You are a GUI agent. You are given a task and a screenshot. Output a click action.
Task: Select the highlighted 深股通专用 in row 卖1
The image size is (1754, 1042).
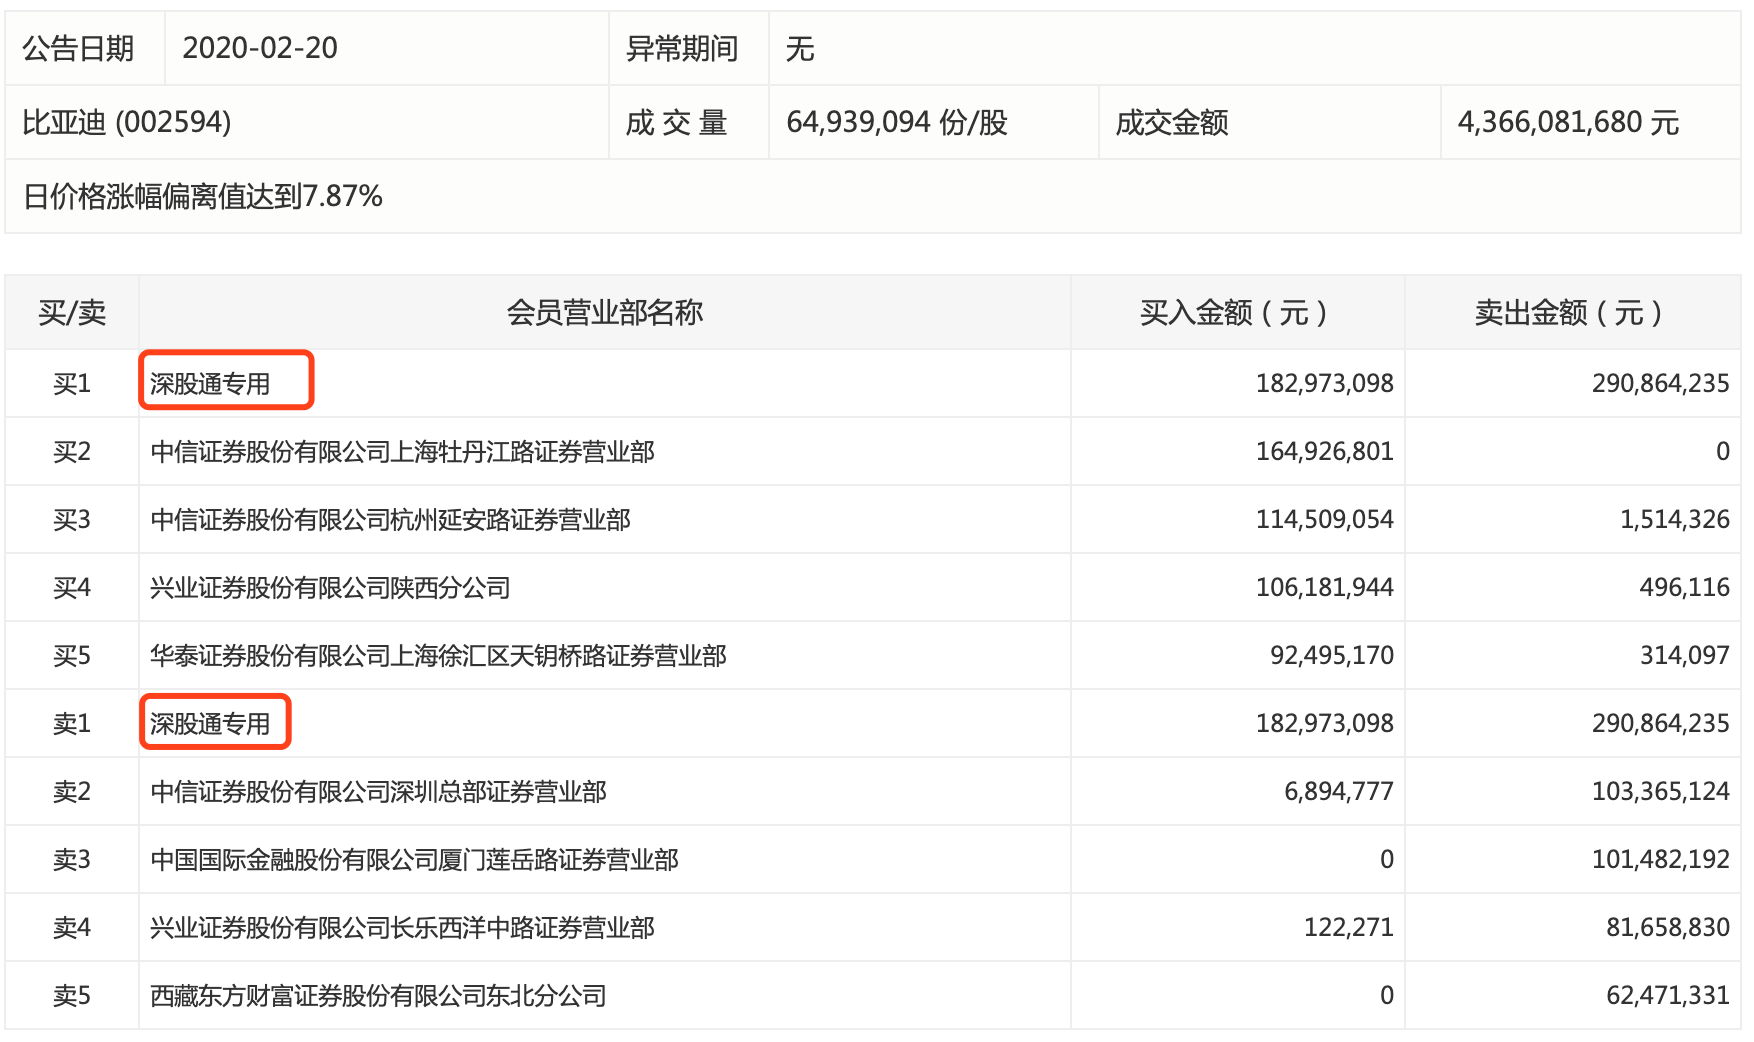click(210, 724)
